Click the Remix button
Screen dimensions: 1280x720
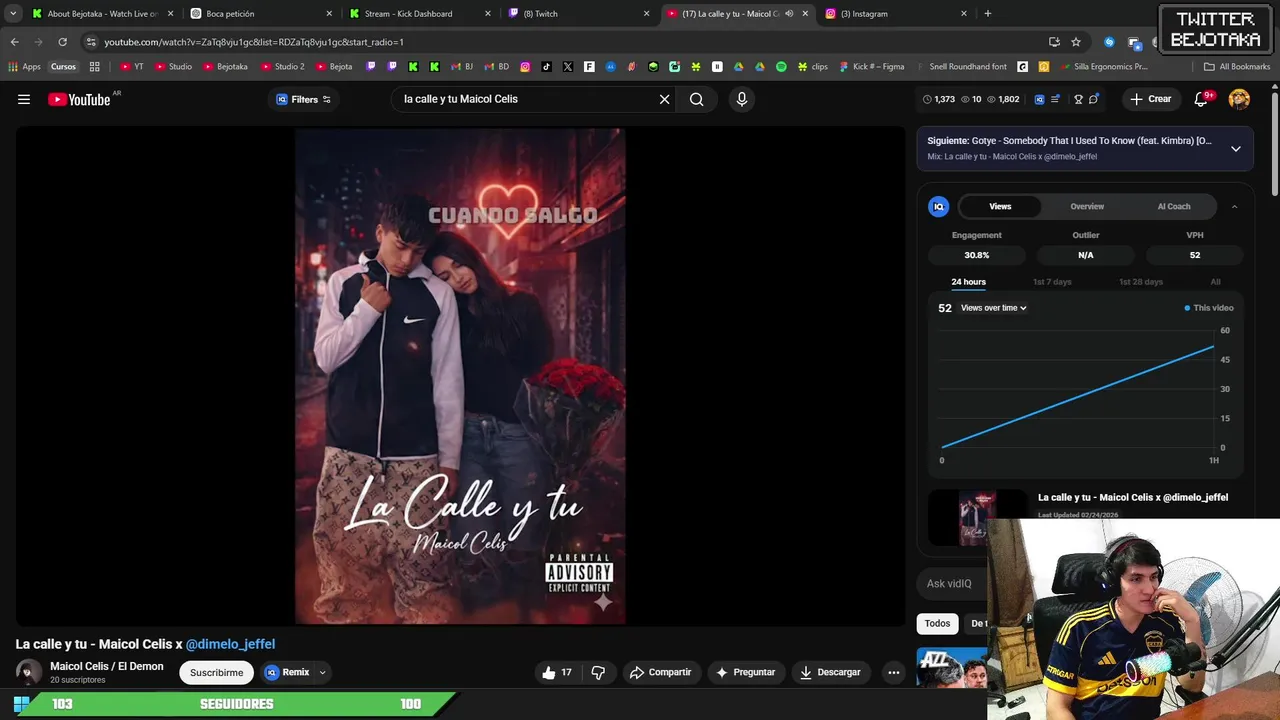(x=286, y=672)
